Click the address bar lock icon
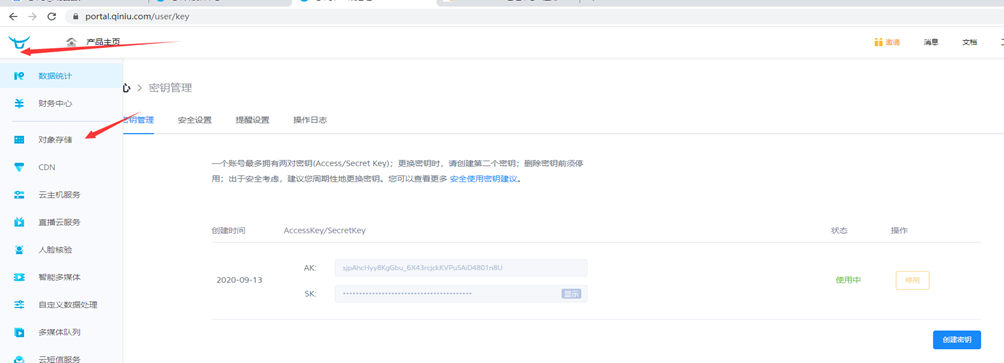Image resolution: width=1004 pixels, height=363 pixels. 76,17
